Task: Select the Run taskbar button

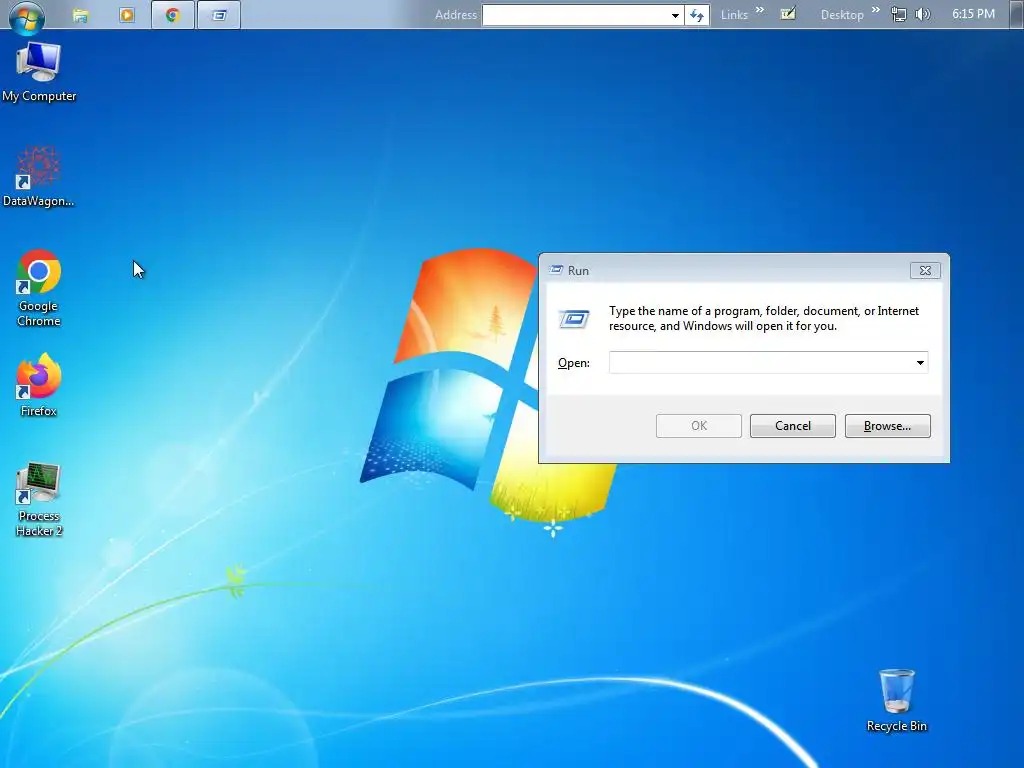Action: tap(219, 15)
